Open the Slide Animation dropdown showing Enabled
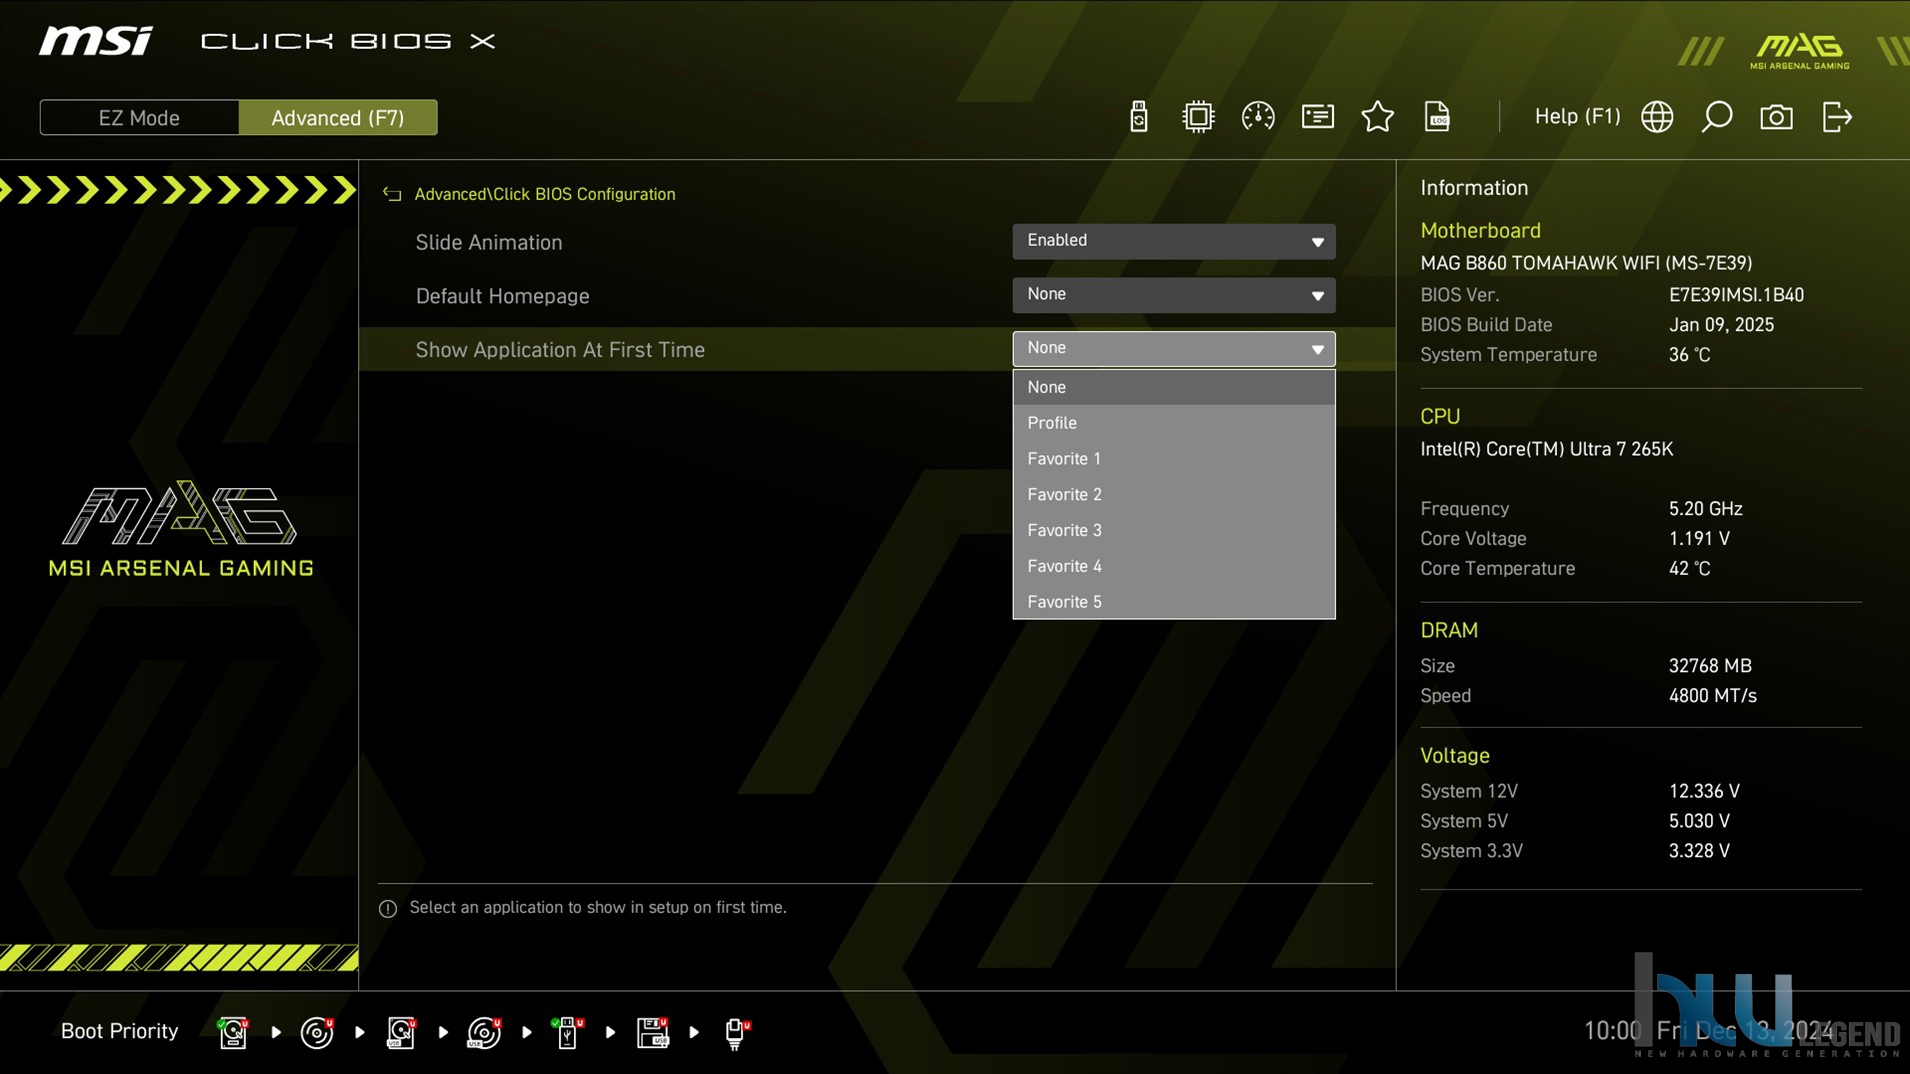 tap(1174, 241)
